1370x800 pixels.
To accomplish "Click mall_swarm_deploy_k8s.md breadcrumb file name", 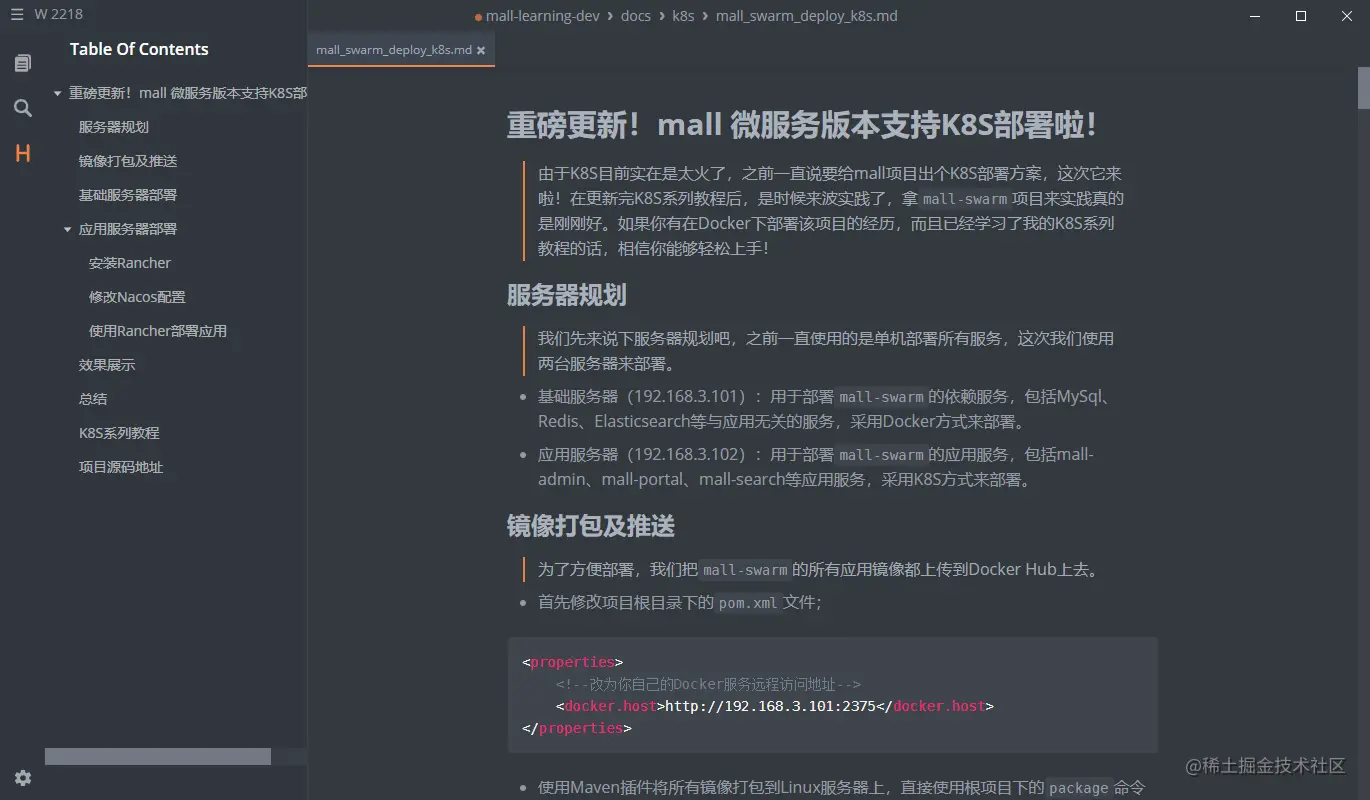I will [807, 16].
